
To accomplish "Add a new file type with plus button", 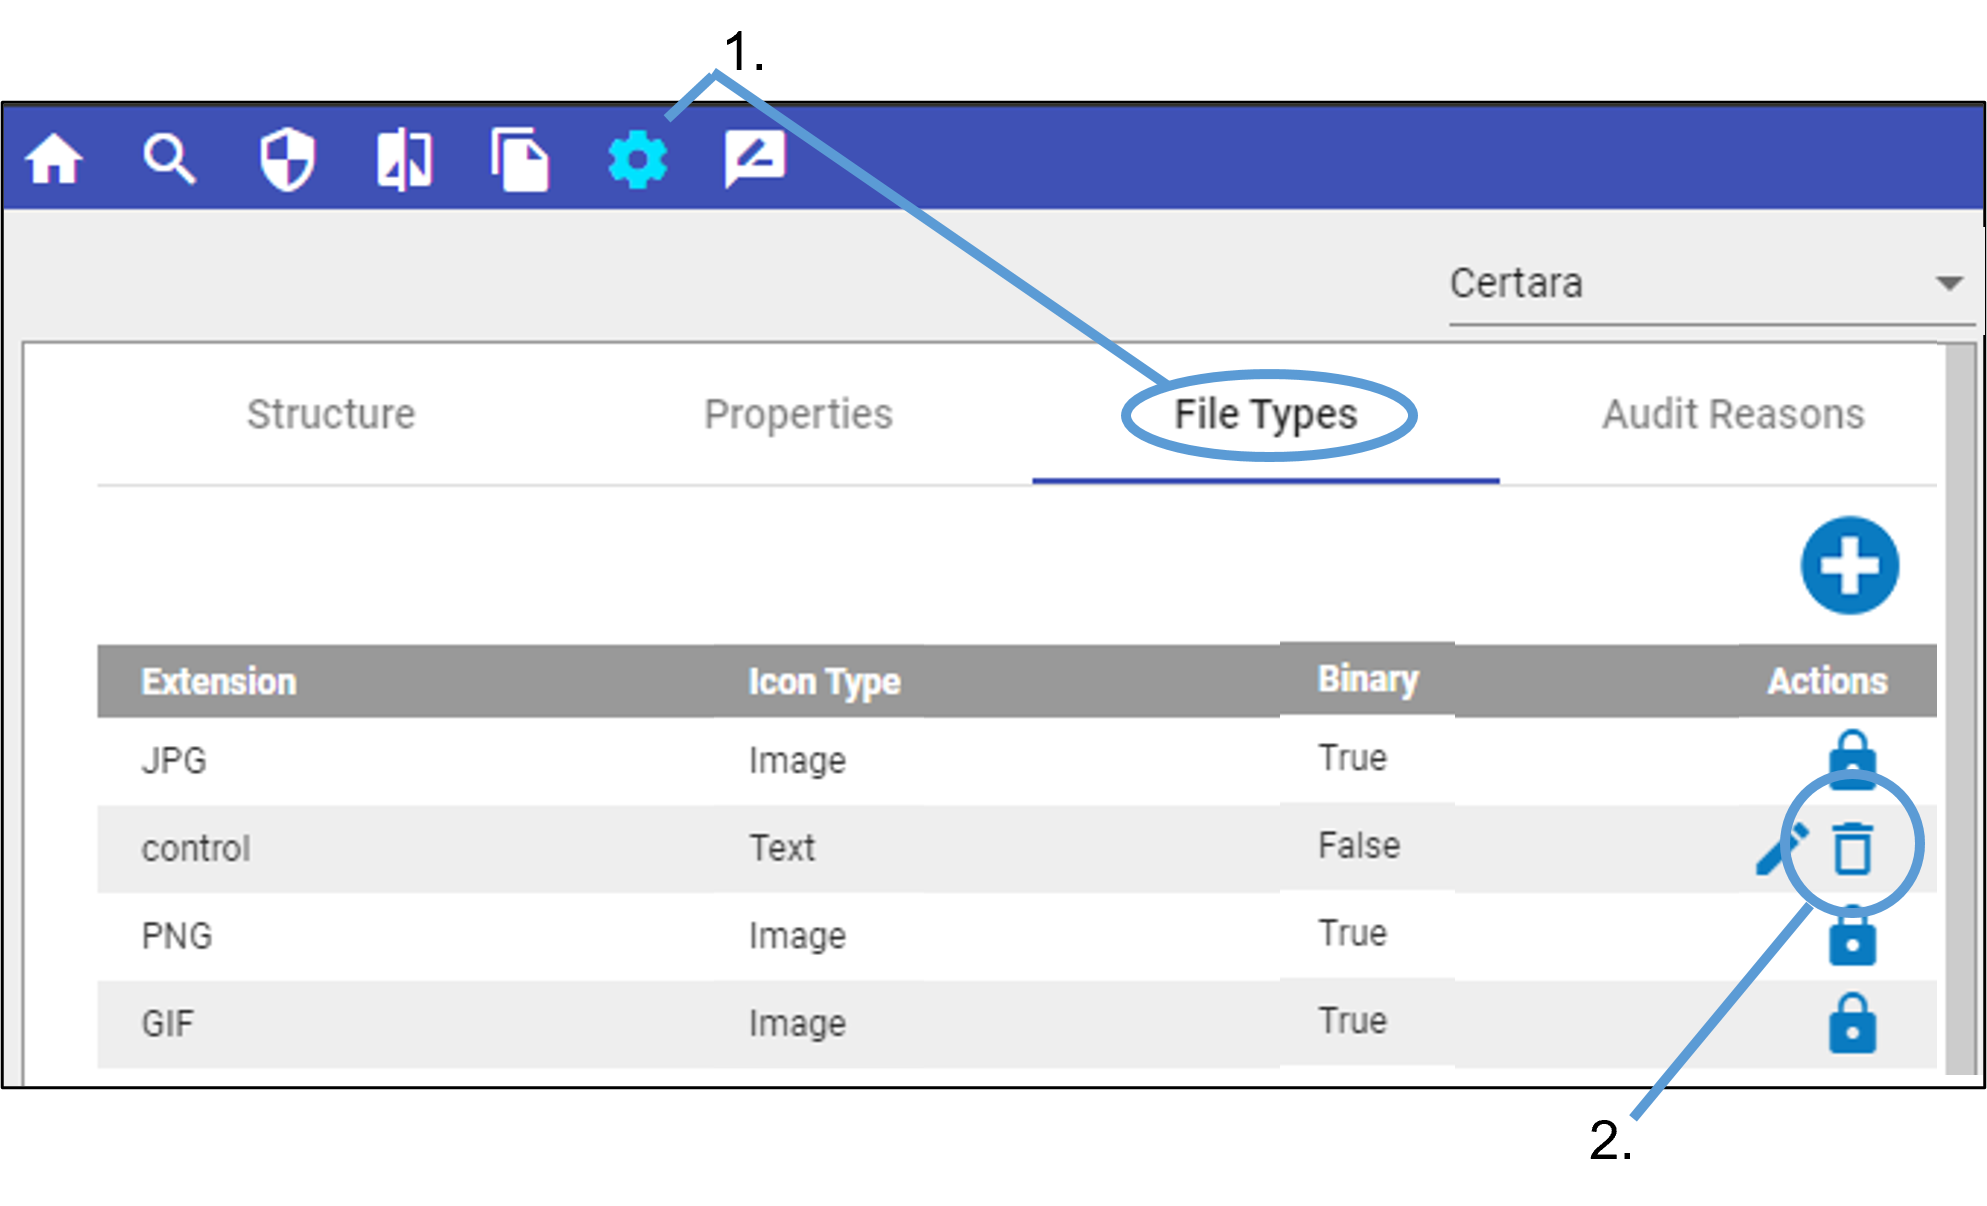I will (1850, 565).
